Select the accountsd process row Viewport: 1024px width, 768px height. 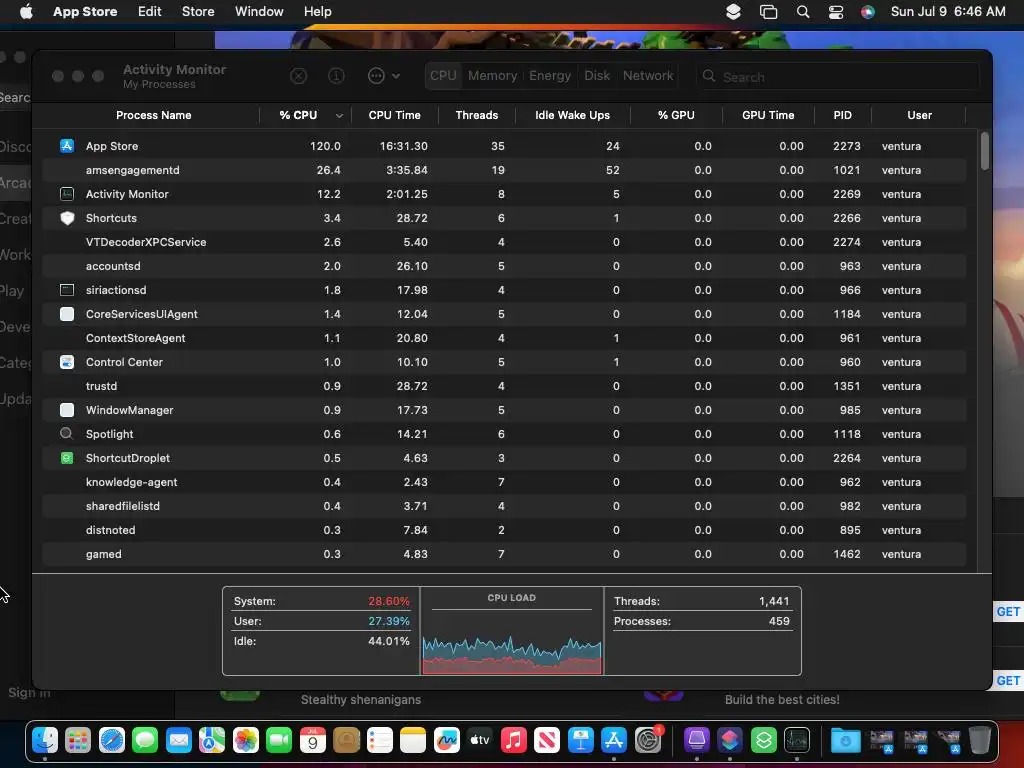click(x=504, y=266)
